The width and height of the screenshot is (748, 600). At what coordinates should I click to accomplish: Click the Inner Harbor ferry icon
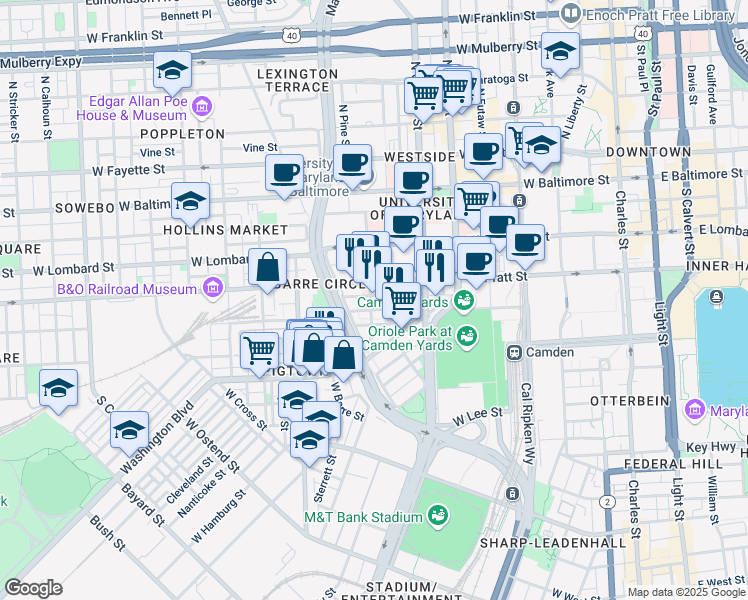pyautogui.click(x=716, y=296)
